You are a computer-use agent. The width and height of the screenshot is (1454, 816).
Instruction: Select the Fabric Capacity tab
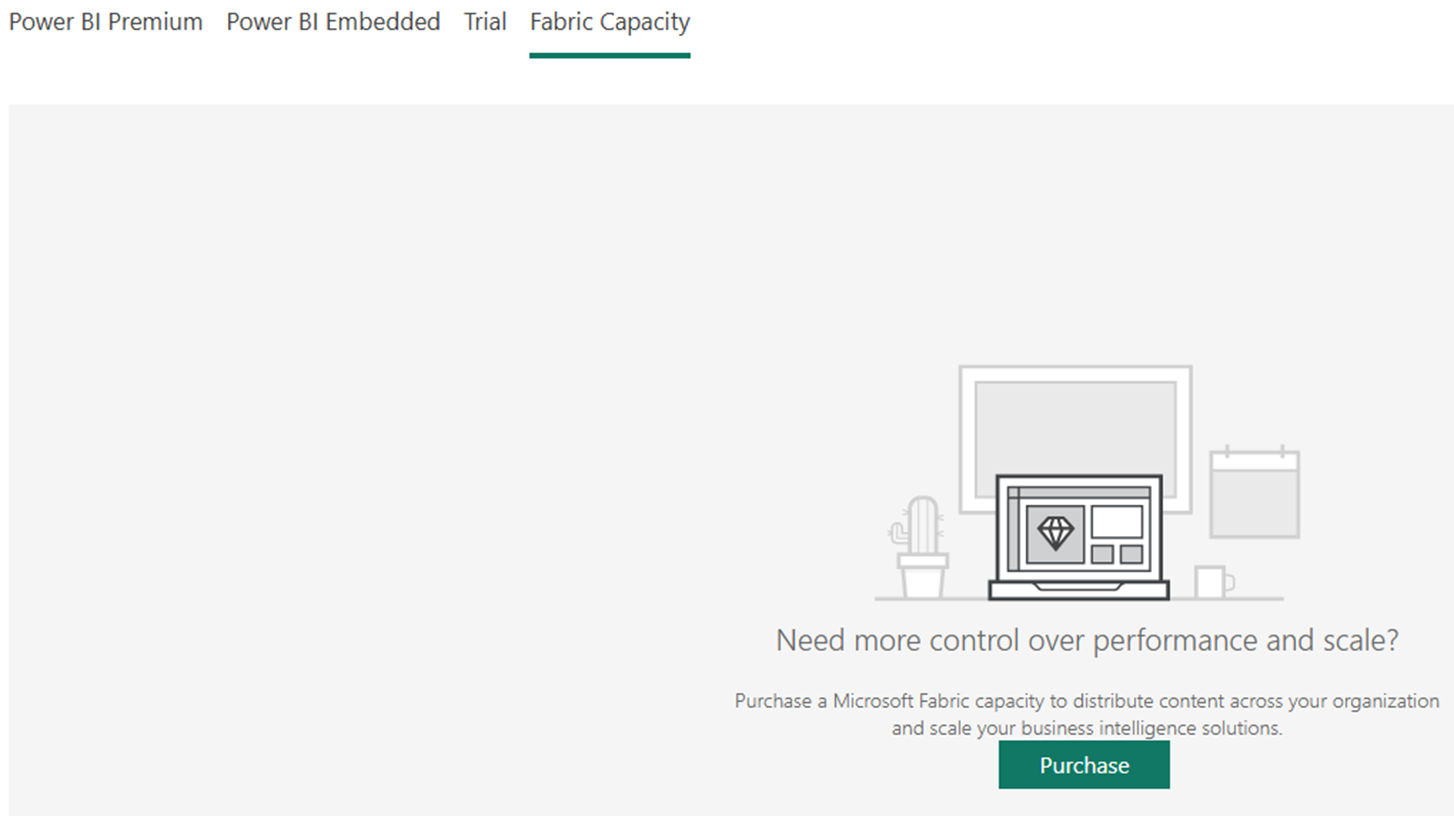tap(610, 24)
